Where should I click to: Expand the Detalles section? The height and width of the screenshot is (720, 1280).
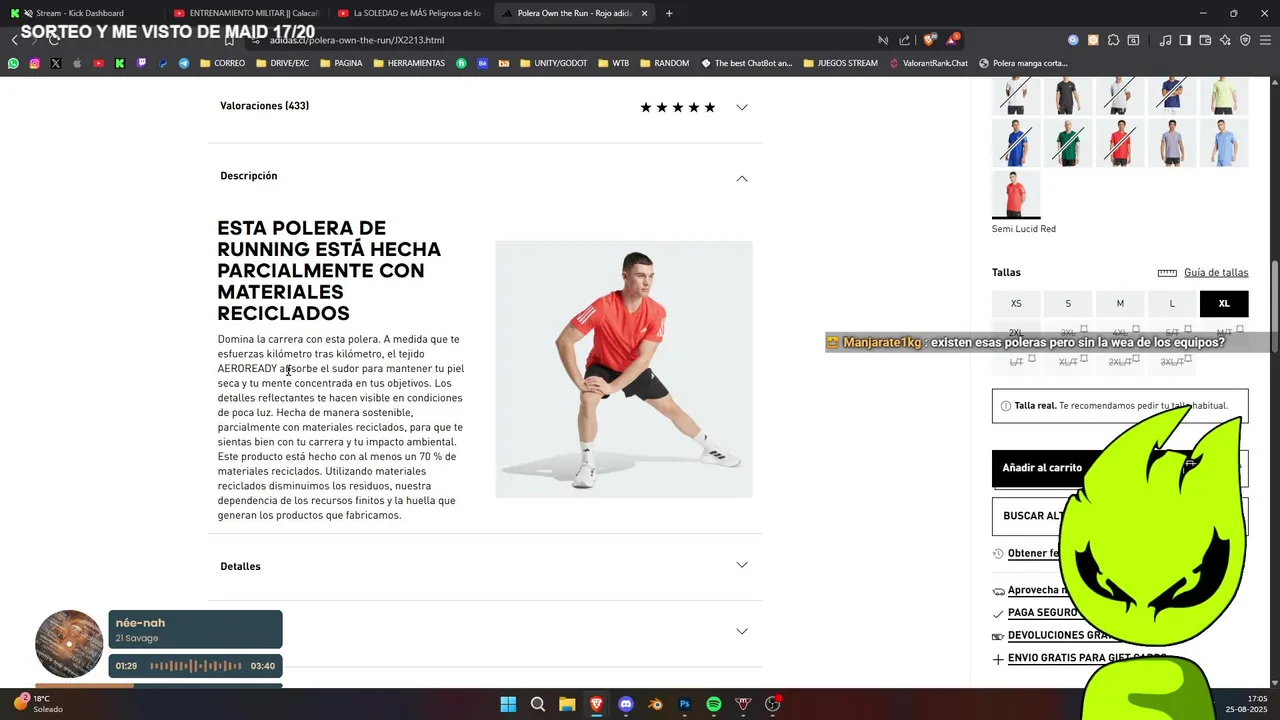tap(742, 565)
